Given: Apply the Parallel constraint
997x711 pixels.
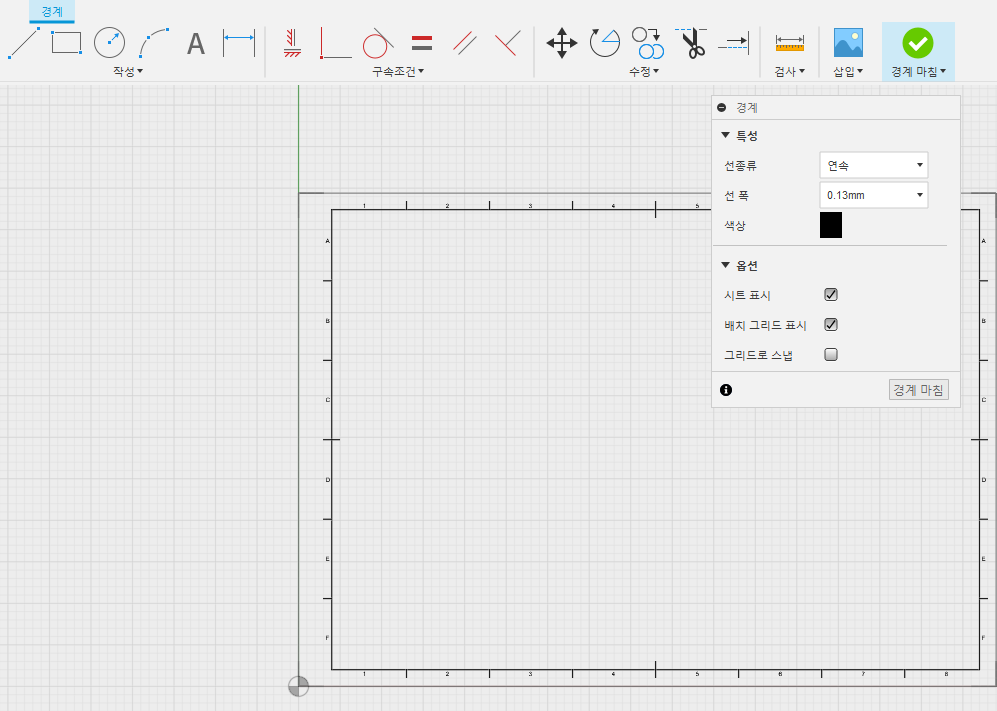Looking at the screenshot, I should [x=465, y=43].
